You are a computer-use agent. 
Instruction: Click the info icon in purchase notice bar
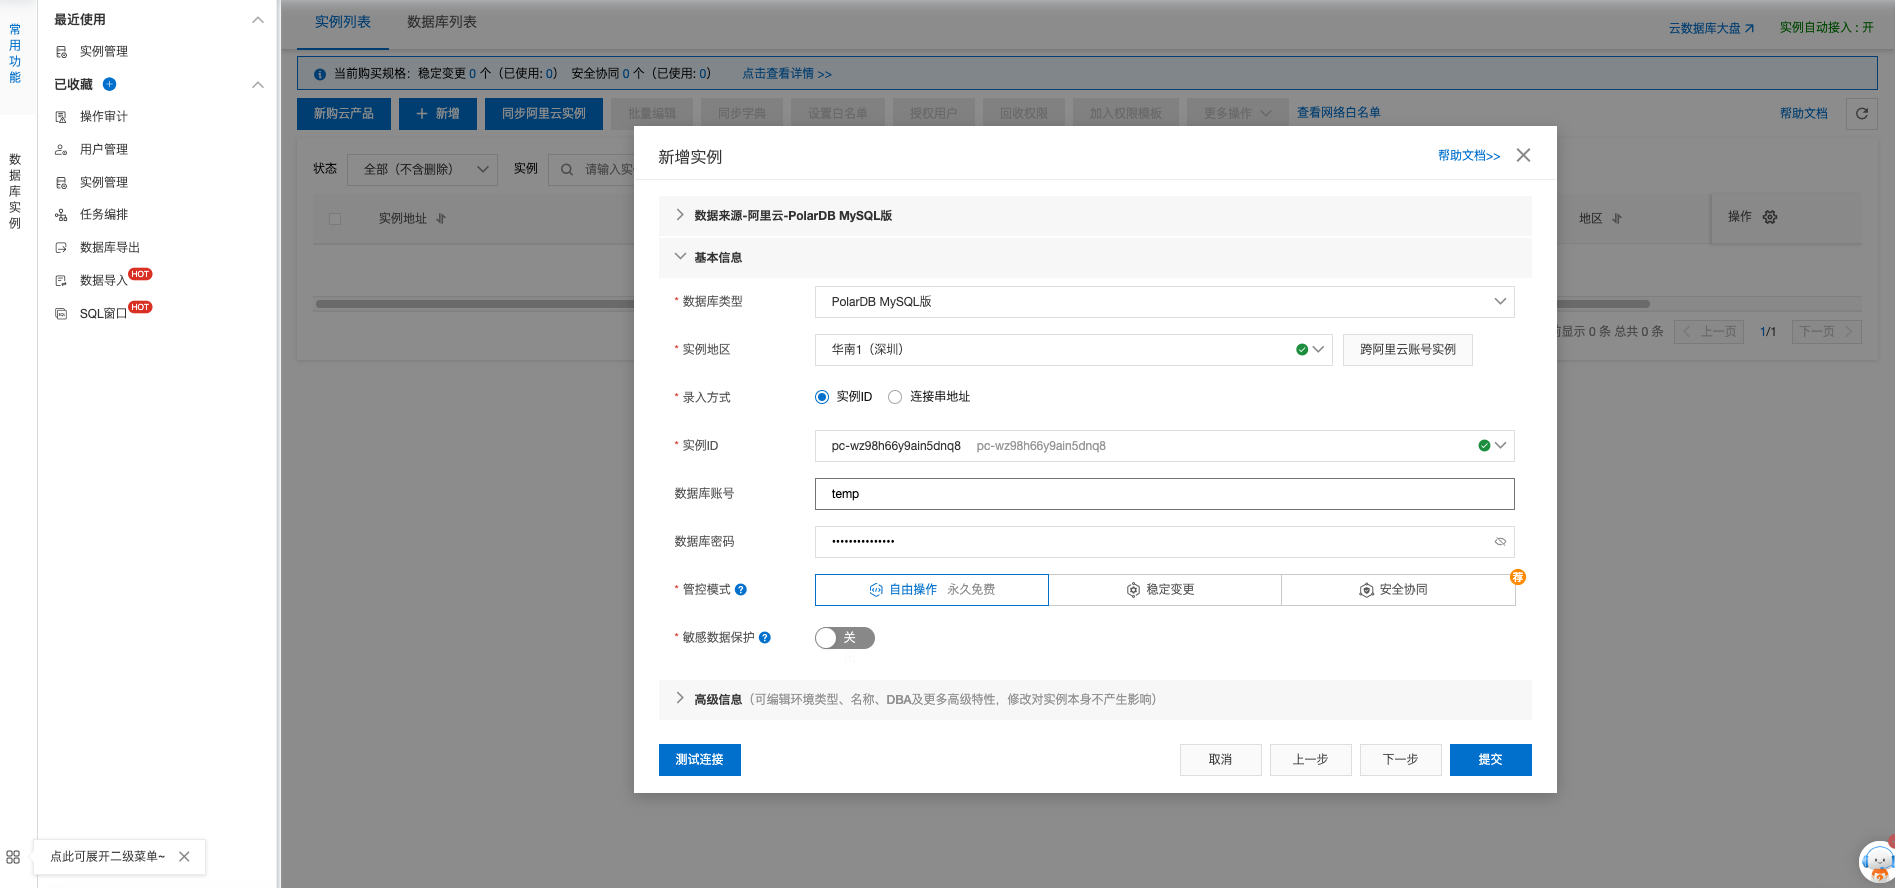(x=320, y=74)
